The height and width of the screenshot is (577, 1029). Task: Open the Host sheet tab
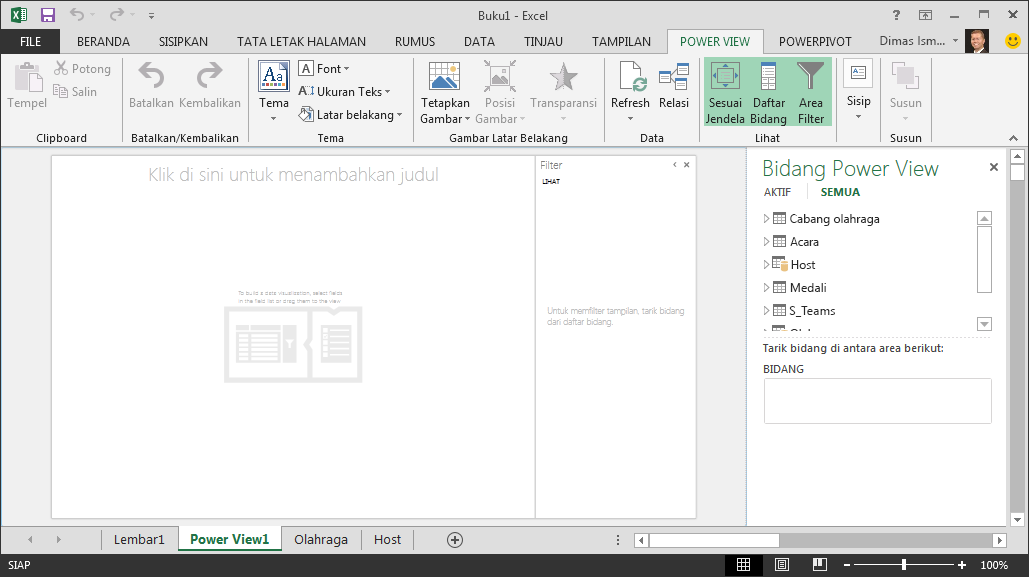tap(387, 540)
